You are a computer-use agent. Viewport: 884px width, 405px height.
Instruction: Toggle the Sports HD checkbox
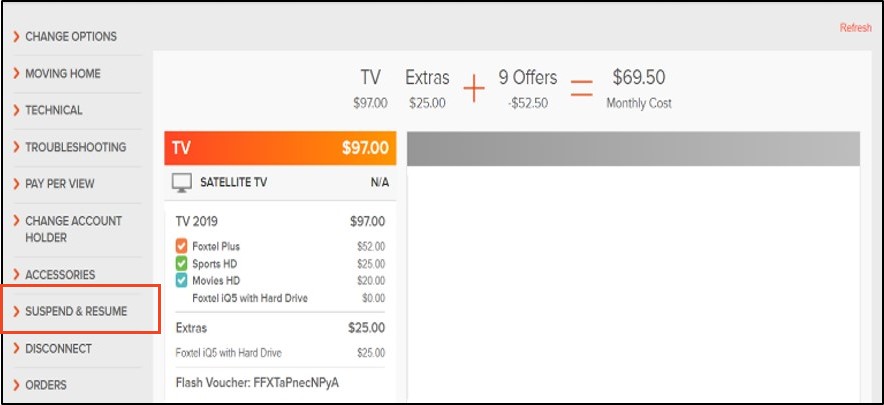(181, 263)
